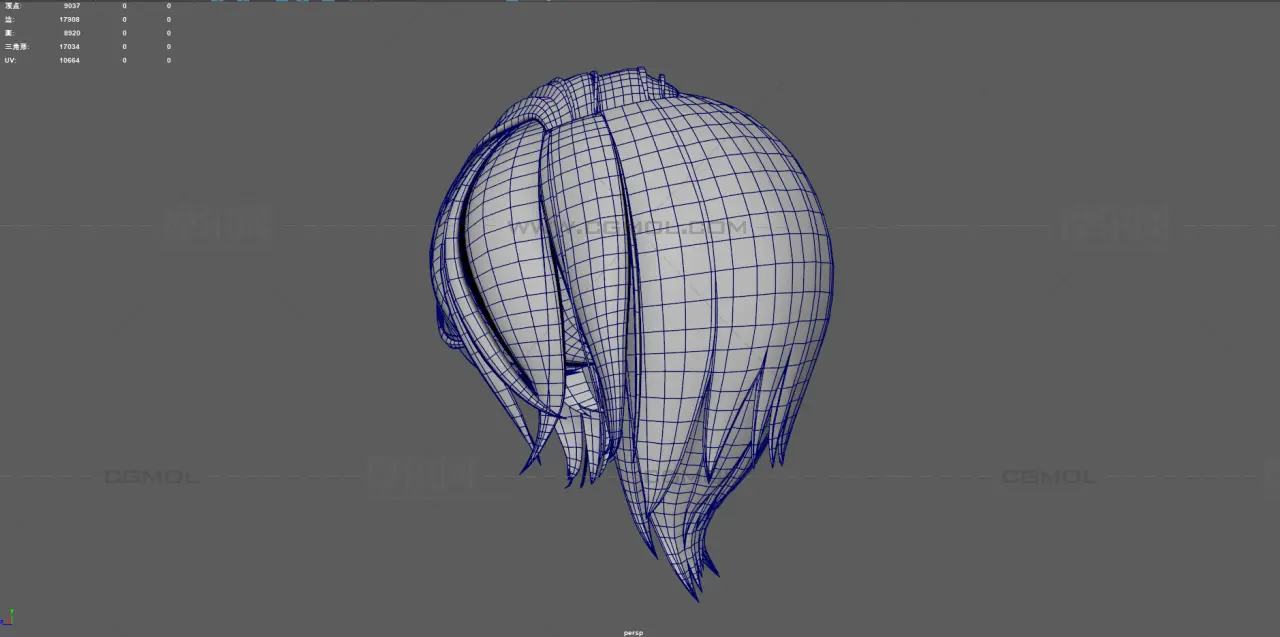
Task: Click the 8920 face count value
Action: point(71,33)
